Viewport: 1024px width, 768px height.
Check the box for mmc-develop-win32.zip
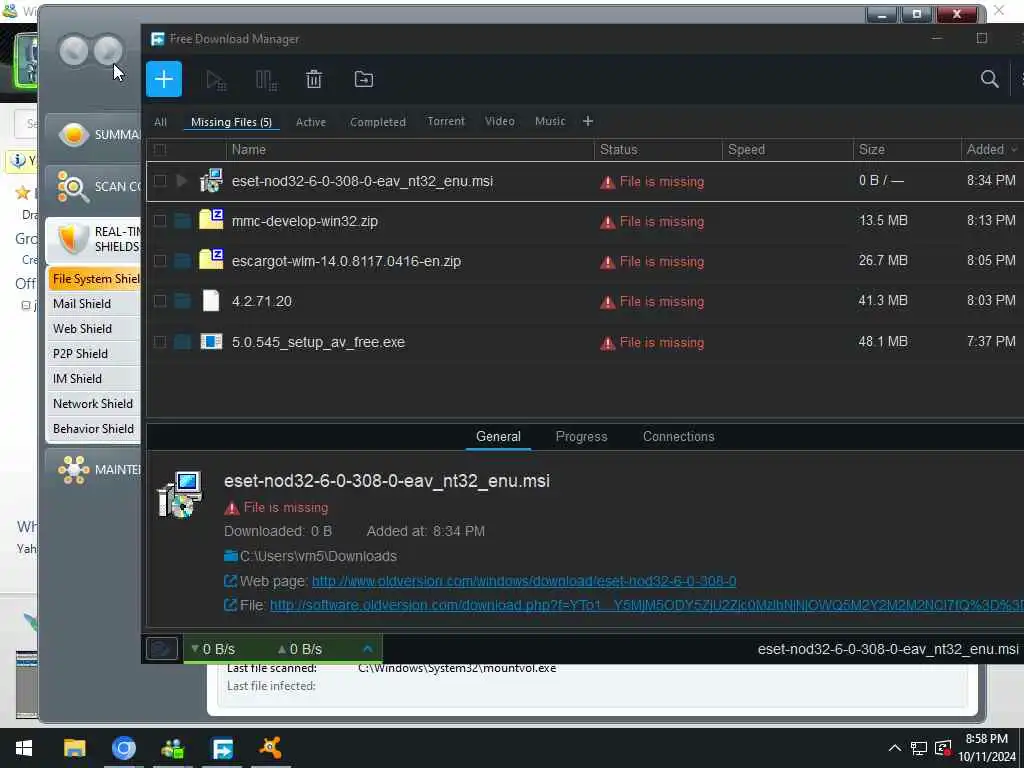[x=160, y=221]
